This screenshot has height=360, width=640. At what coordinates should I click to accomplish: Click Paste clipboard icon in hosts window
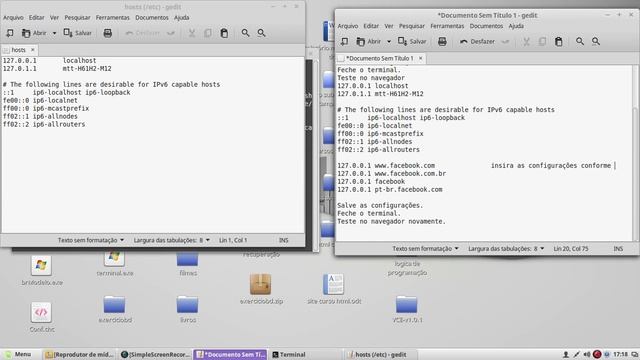pos(224,33)
